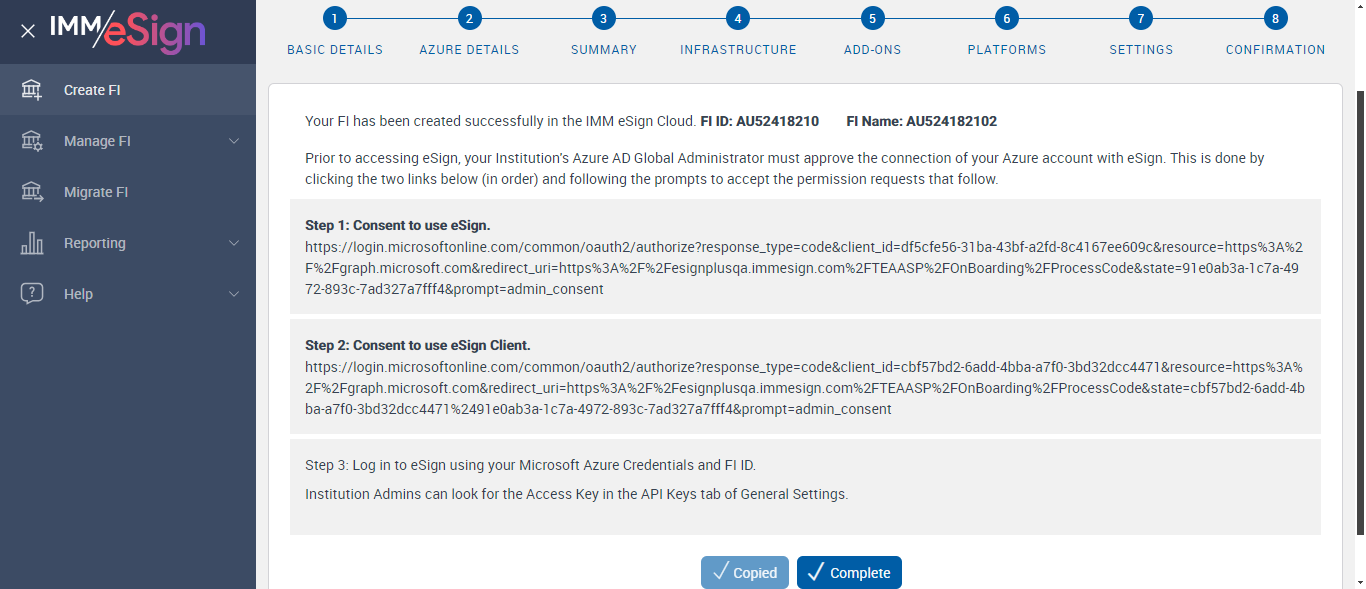Click the Help question bubble icon
The image size is (1366, 589).
(32, 294)
